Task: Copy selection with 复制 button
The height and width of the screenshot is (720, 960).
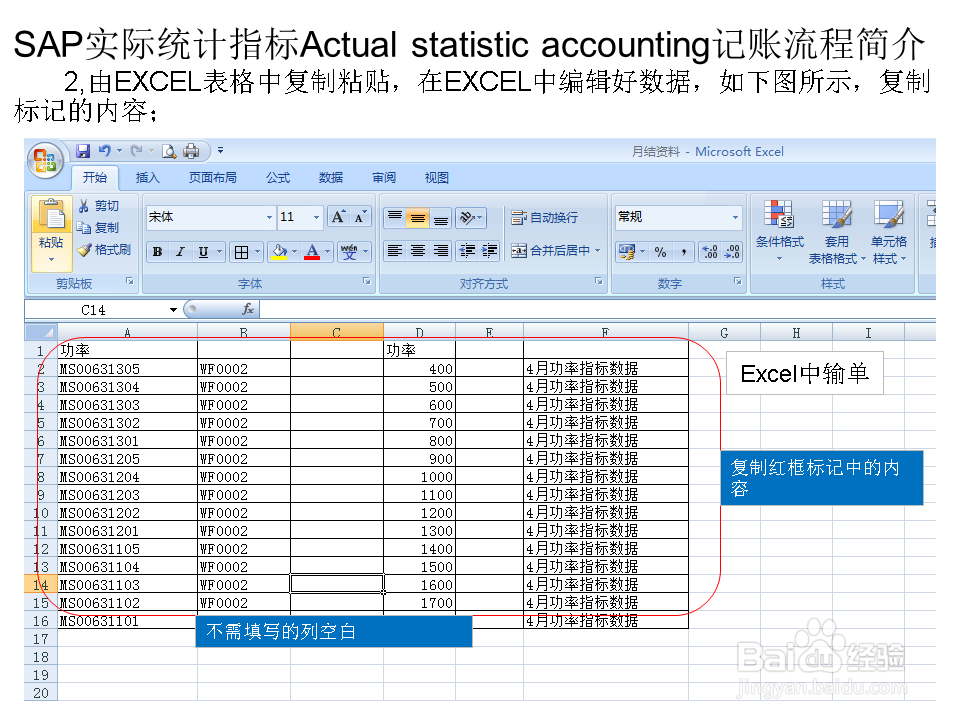Action: 98,228
